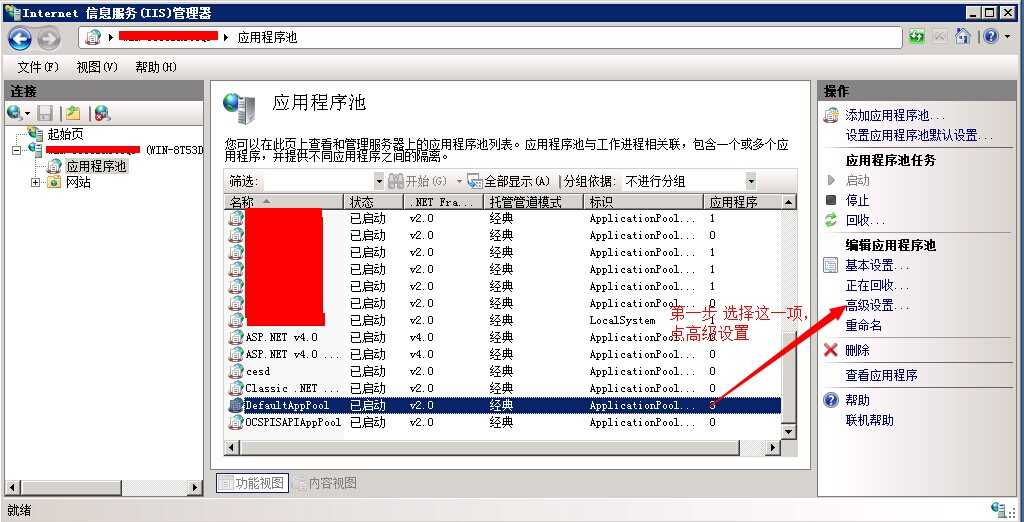1024x522 pixels.
Task: Sort by 状态 column header
Action: pos(372,202)
